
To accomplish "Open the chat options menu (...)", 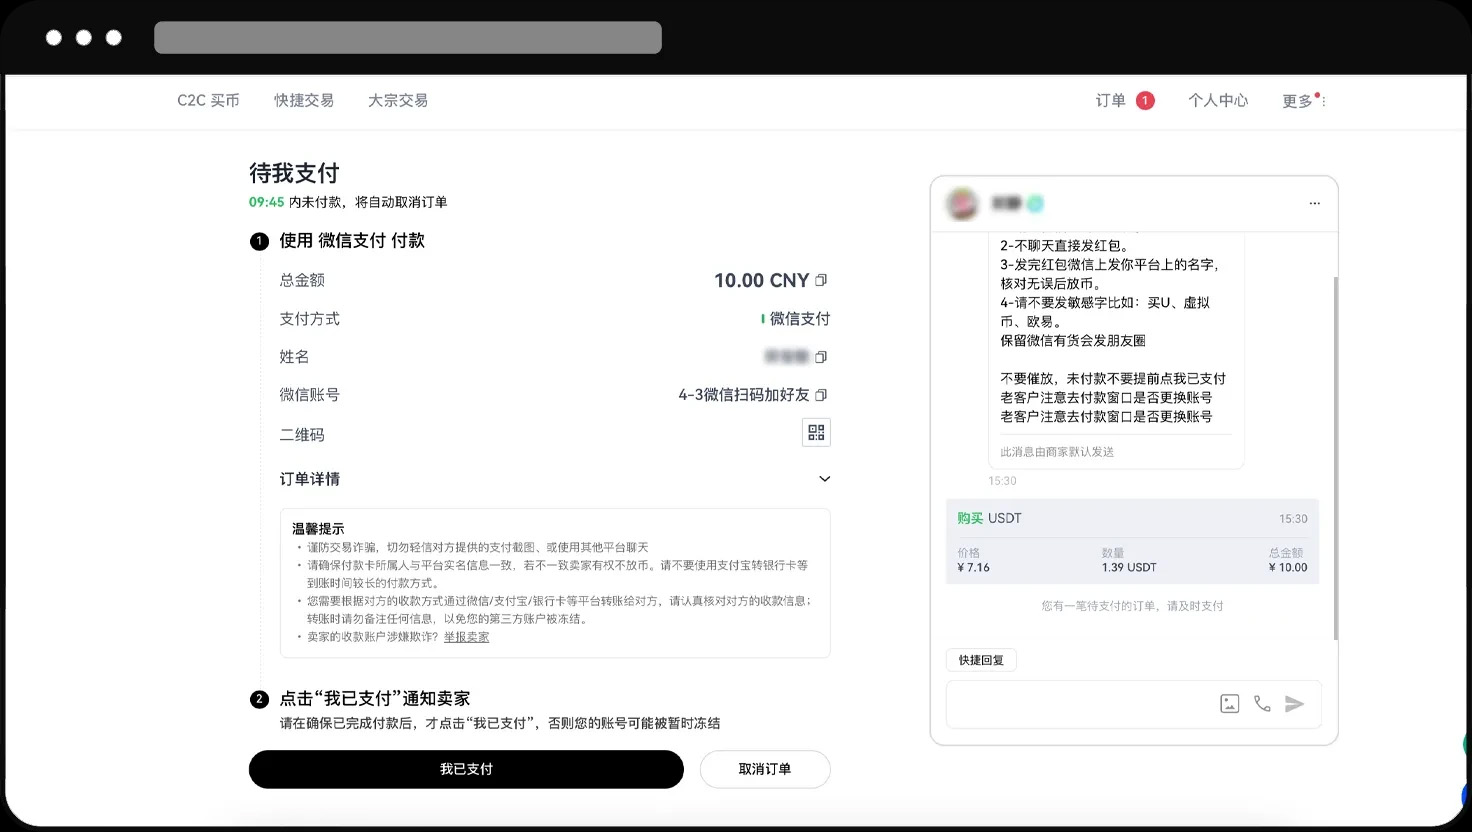I will coord(1314,202).
